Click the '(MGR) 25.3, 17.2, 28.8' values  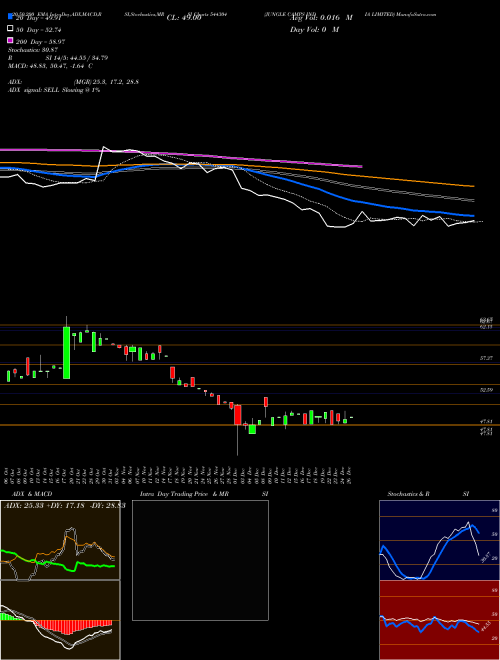pyautogui.click(x=106, y=82)
